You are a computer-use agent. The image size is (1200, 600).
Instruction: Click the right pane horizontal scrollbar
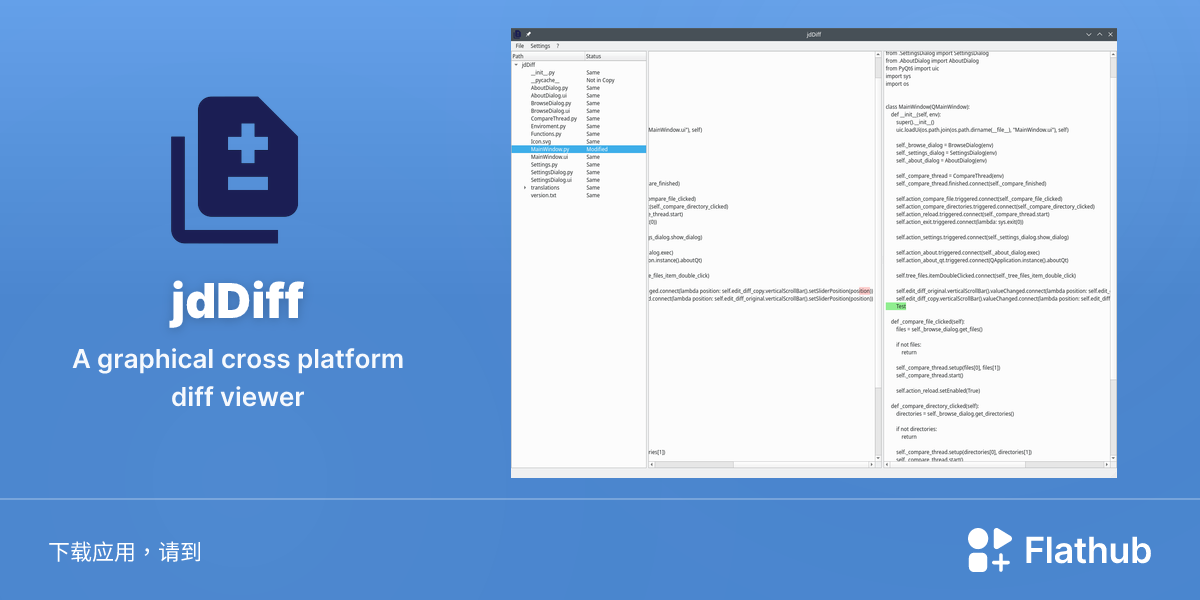click(997, 464)
